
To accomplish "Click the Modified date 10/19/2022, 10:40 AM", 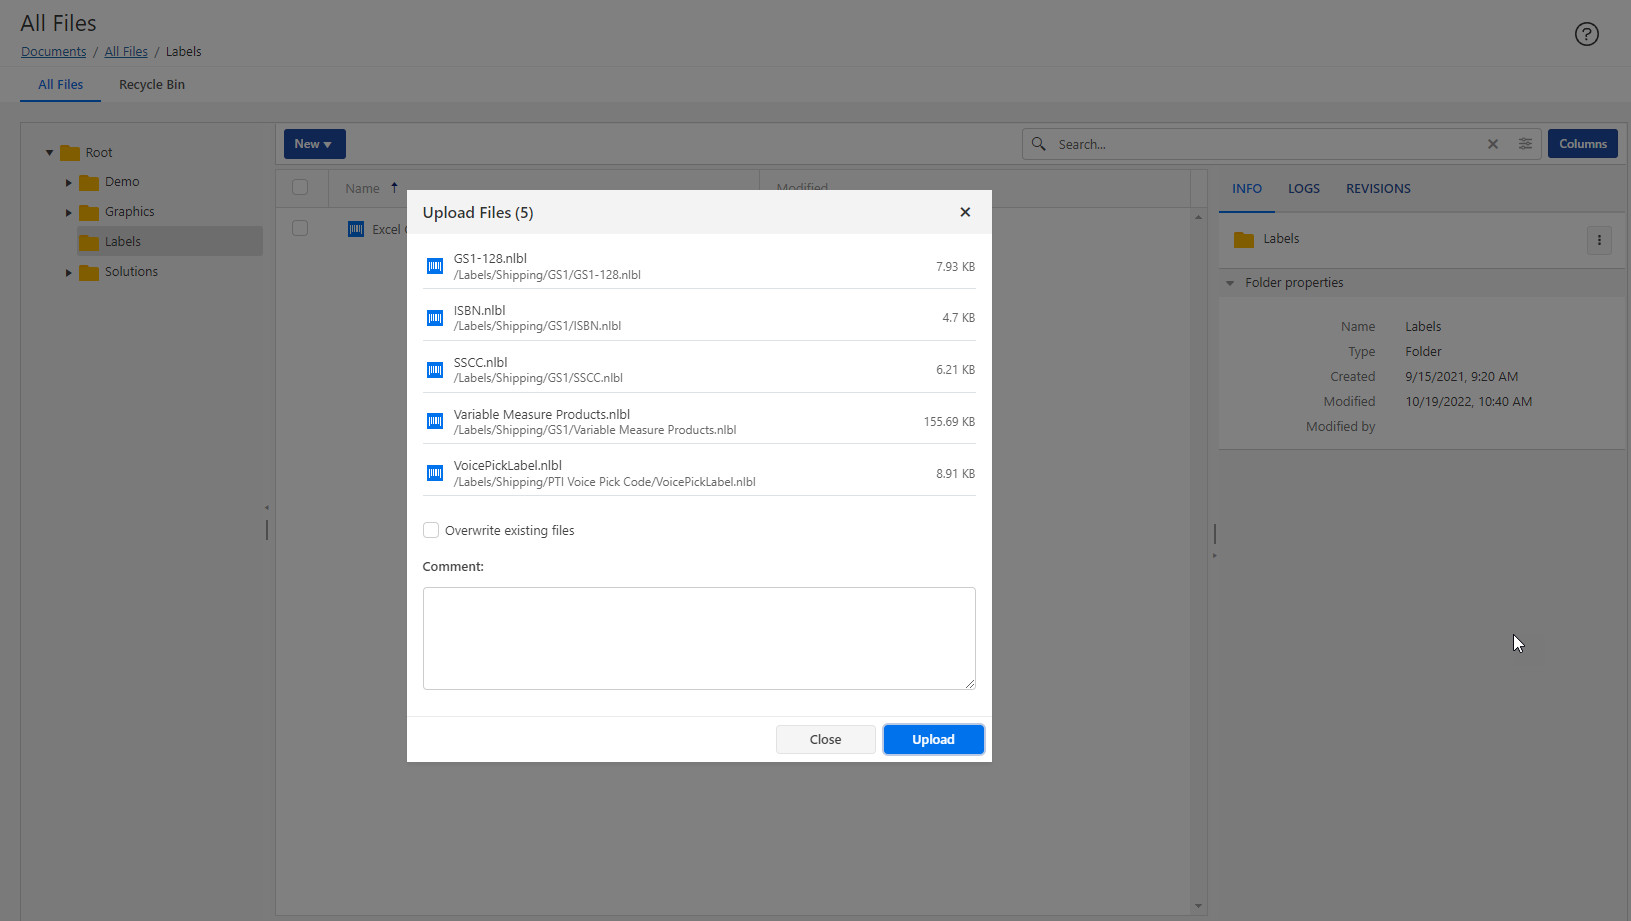I will 1468,402.
